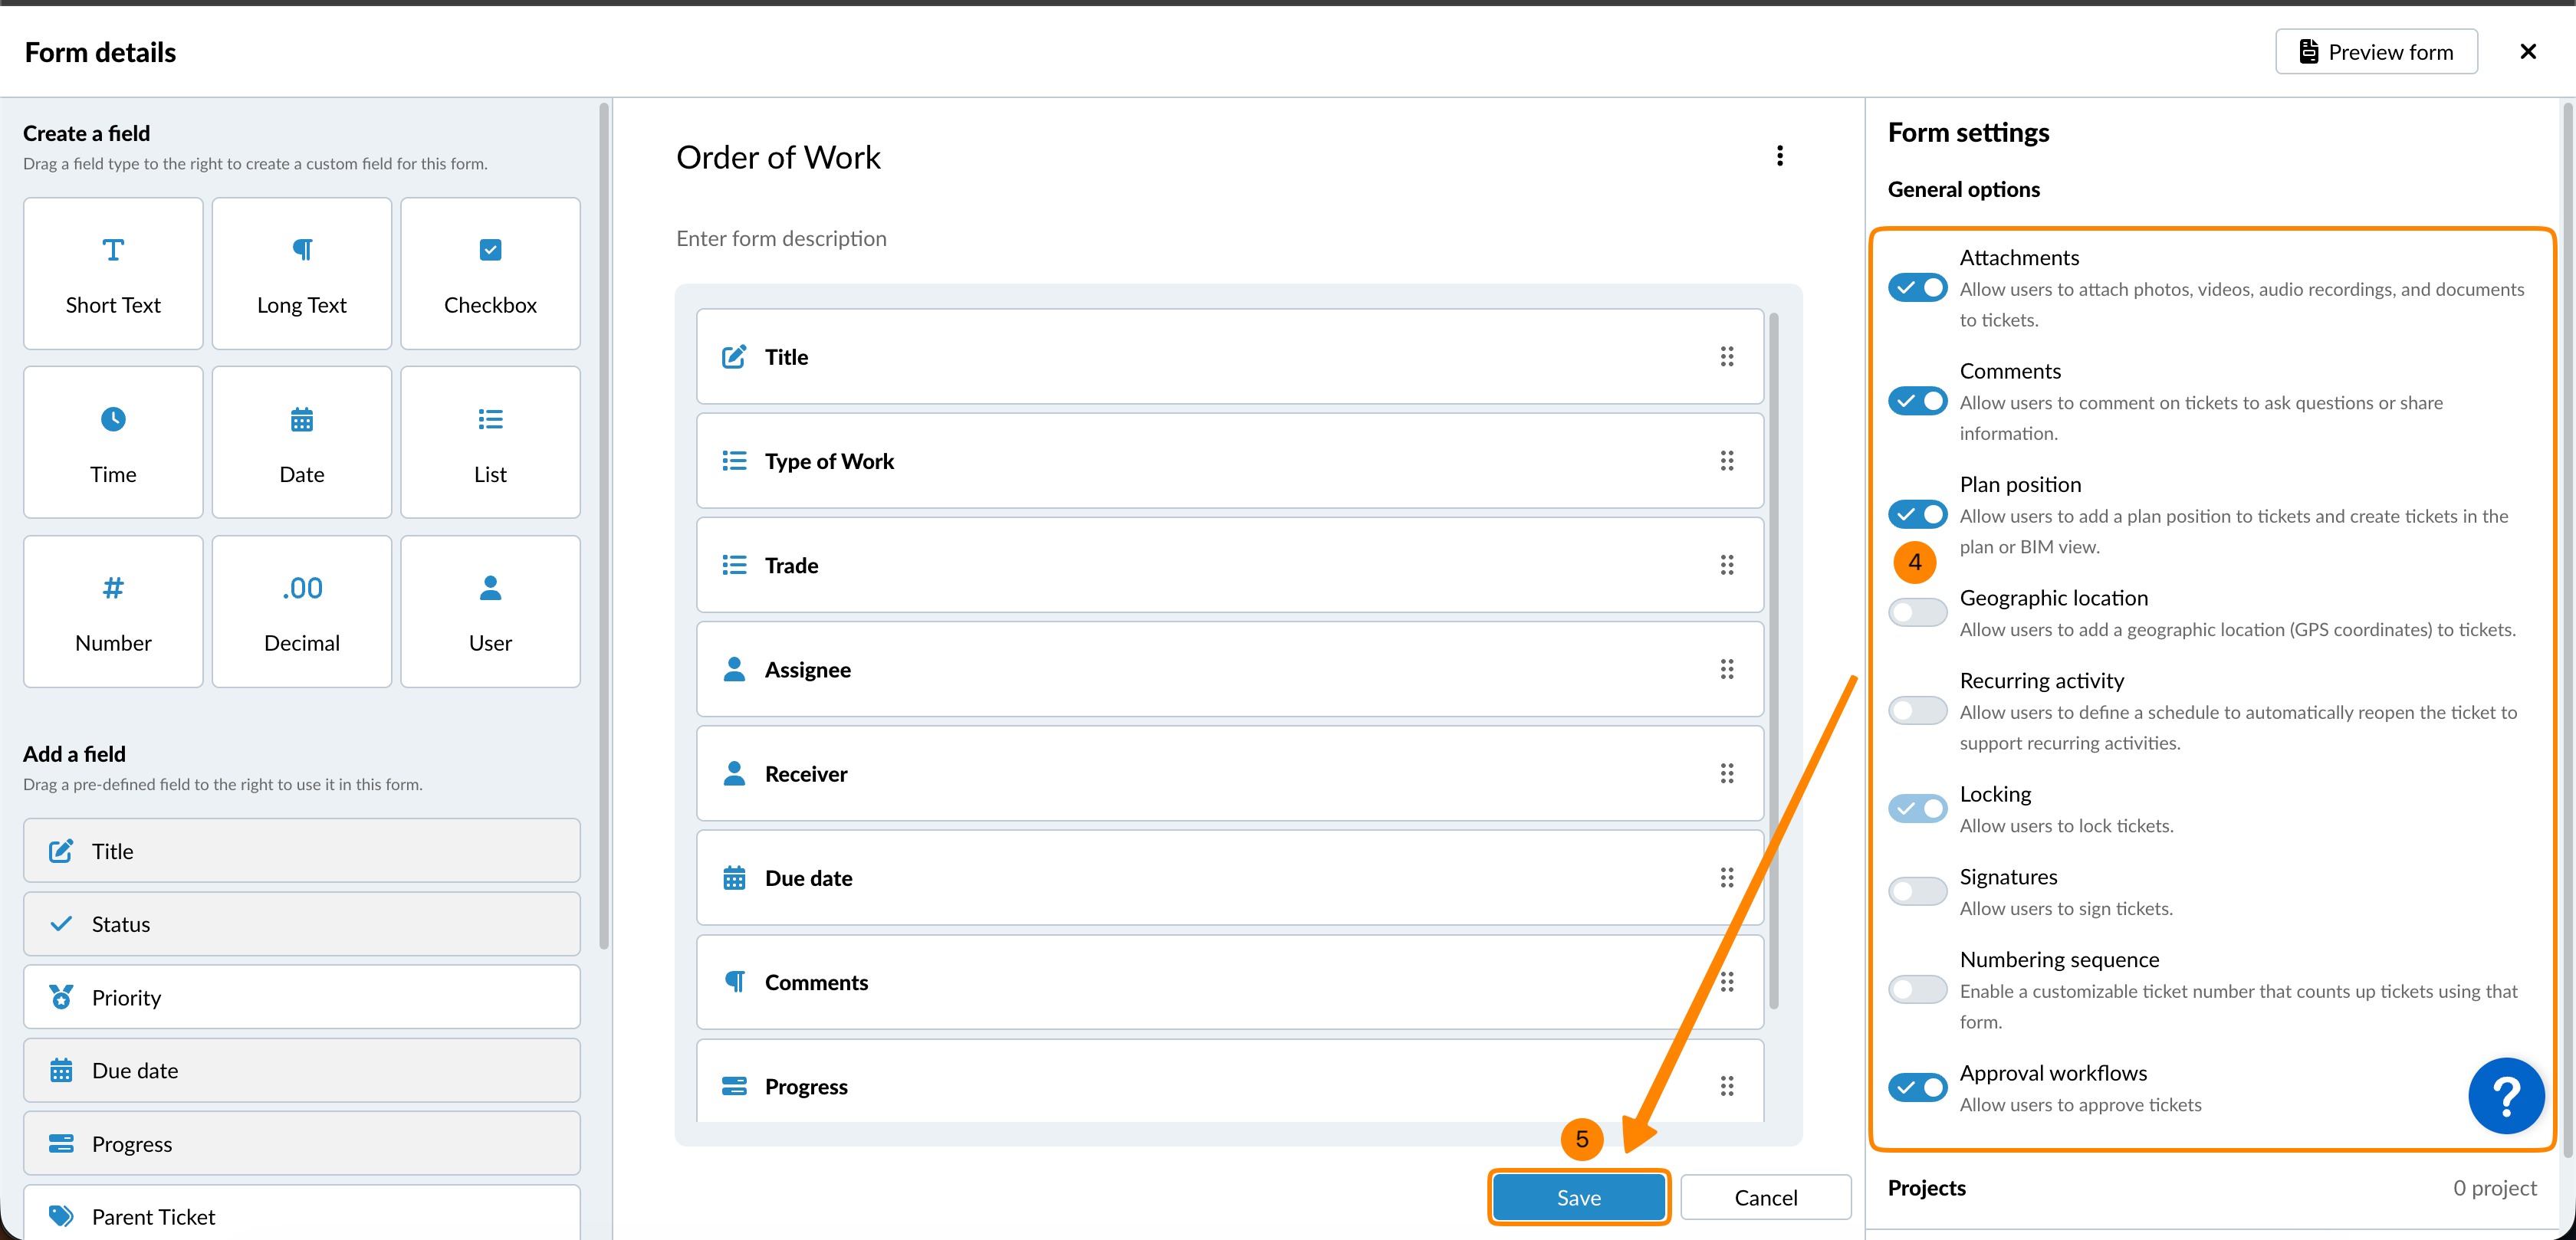Screen dimensions: 2576x1240
Task: Open the three-dot menu beside Order of Work
Action: pyautogui.click(x=1779, y=156)
